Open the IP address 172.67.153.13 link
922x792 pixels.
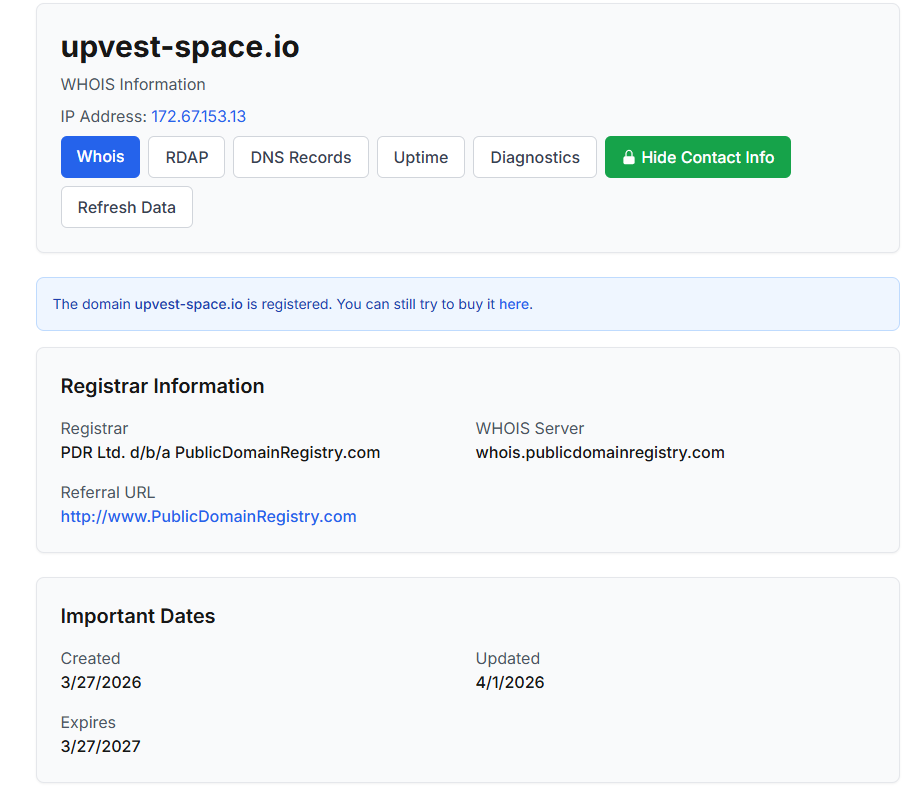pyautogui.click(x=199, y=116)
